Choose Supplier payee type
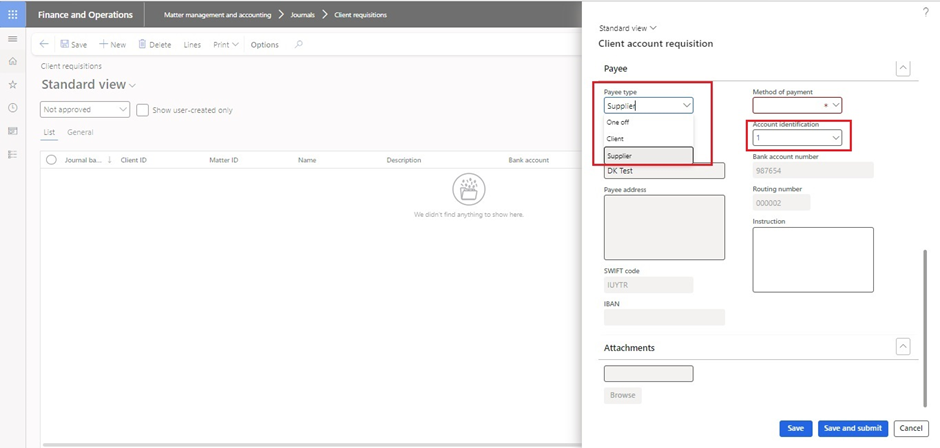The width and height of the screenshot is (940, 448). [649, 156]
